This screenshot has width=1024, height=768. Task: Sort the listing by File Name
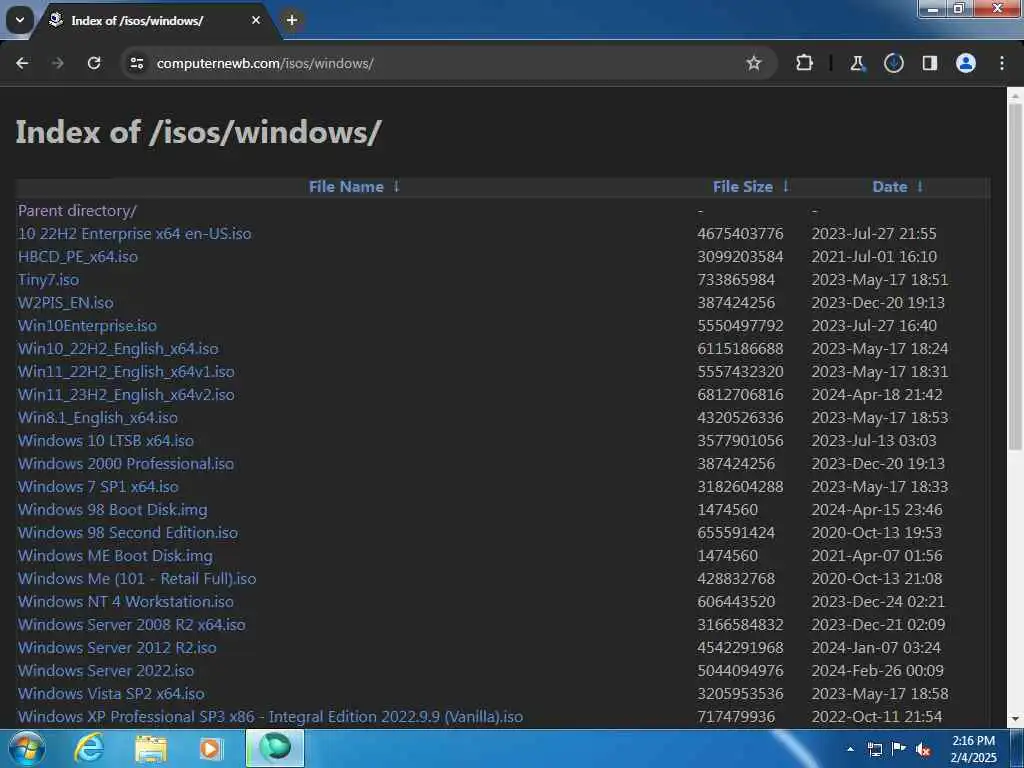coord(346,187)
